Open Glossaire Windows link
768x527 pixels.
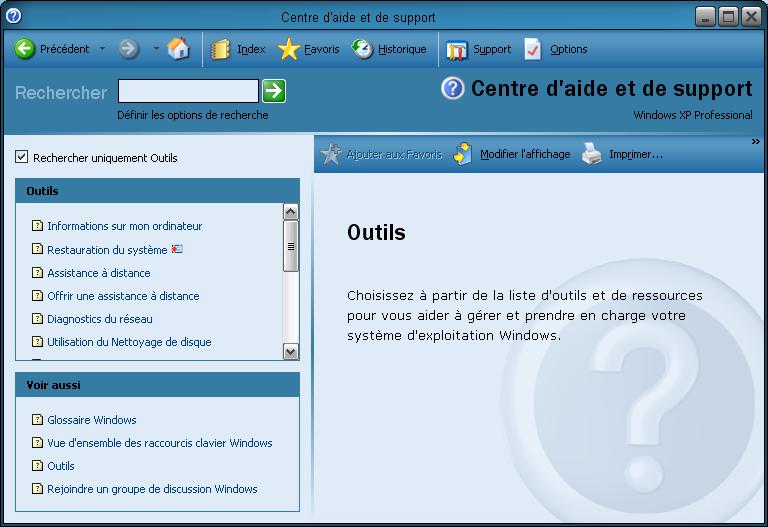91,420
